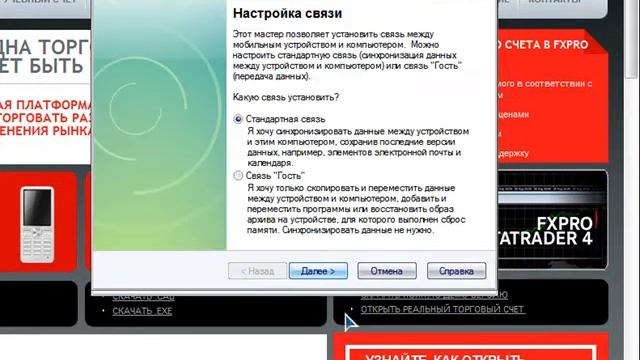This screenshot has width=640, height=360.
Task: Click the browser vertical scrollbar thumb
Action: pyautogui.click(x=632, y=39)
